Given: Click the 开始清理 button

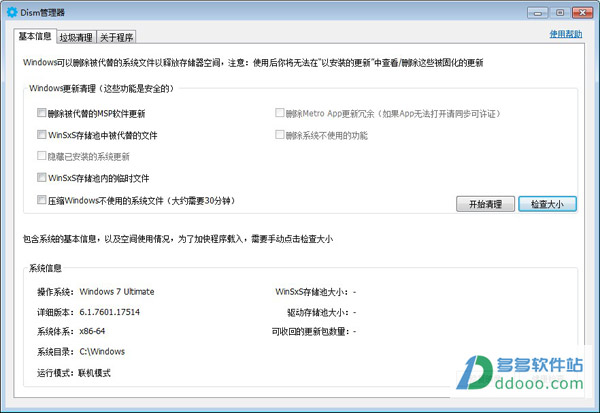Looking at the screenshot, I should (485, 204).
